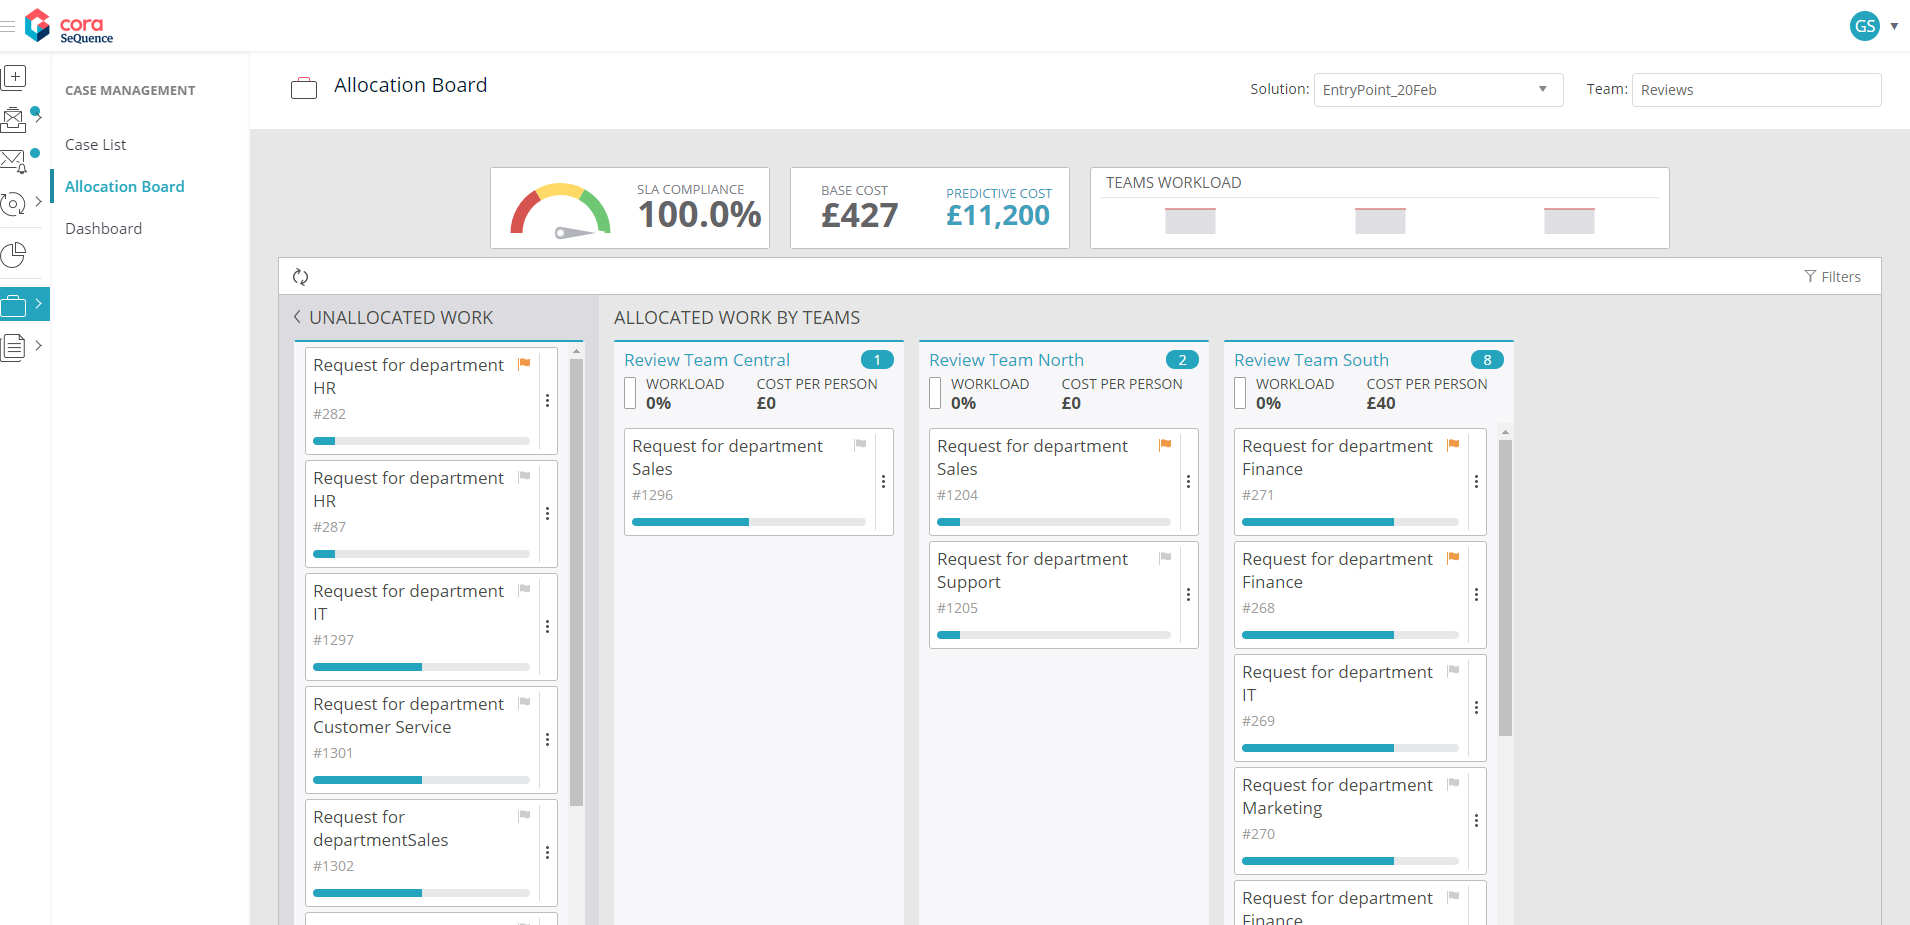Image resolution: width=1910 pixels, height=925 pixels.
Task: Open the options menu for case #271
Action: pos(1476,481)
